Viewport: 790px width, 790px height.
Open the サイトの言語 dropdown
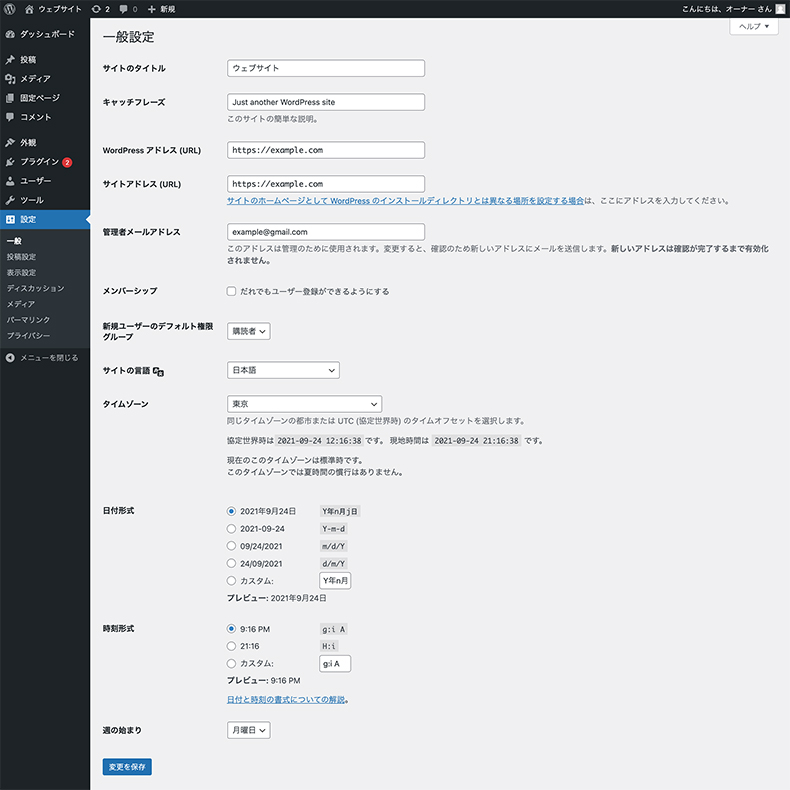283,370
